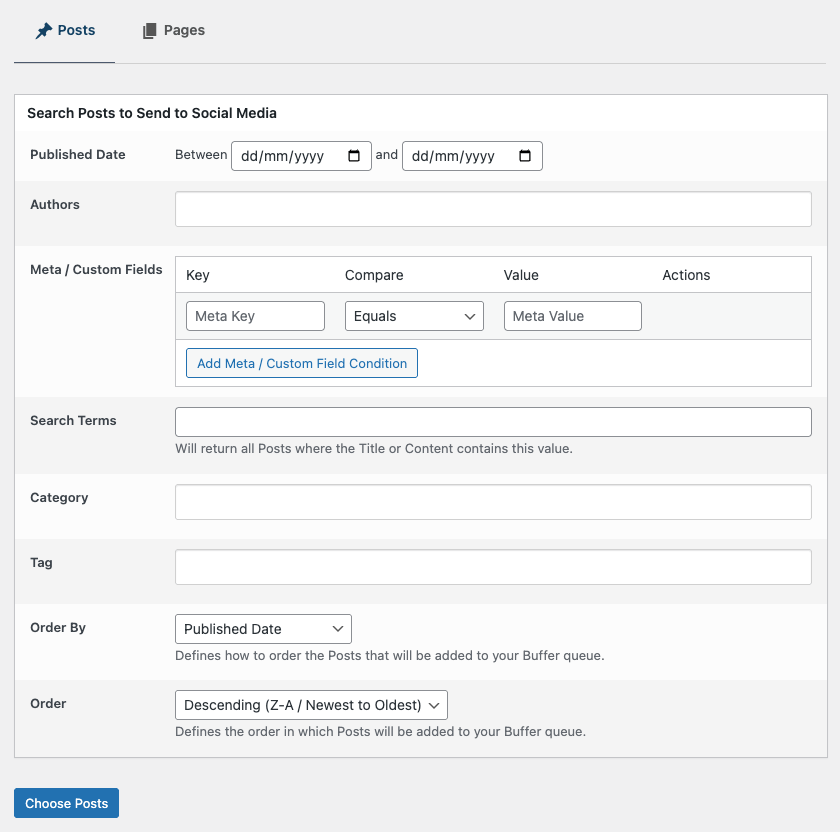Focus the Search Terms input

[x=493, y=422]
